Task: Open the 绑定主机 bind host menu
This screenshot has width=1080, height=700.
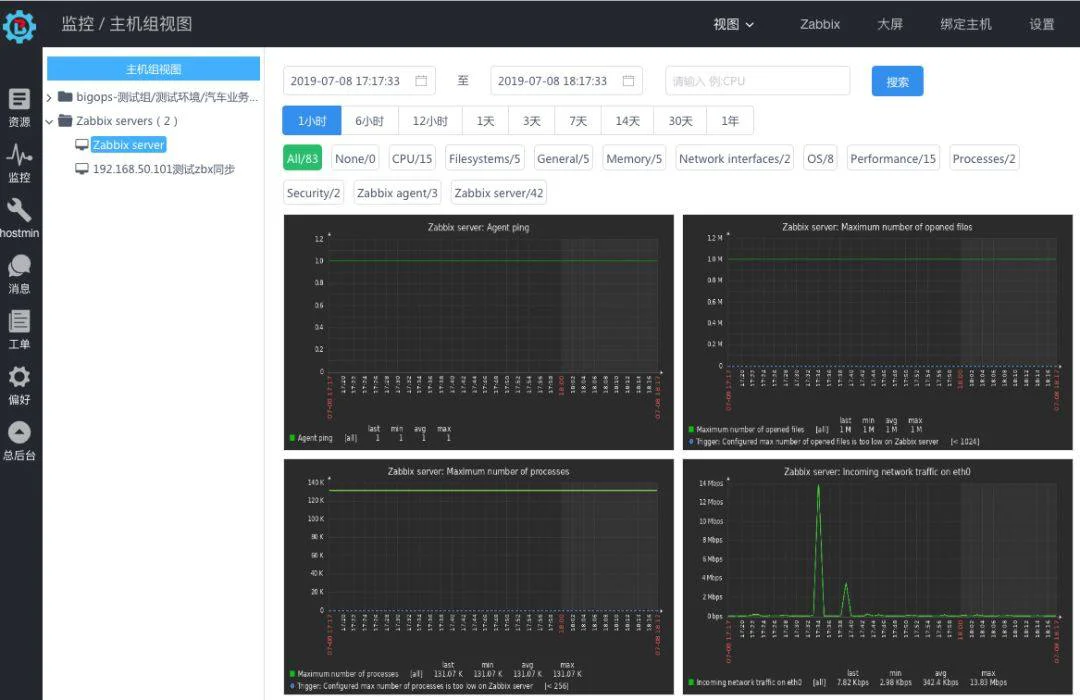Action: (966, 24)
